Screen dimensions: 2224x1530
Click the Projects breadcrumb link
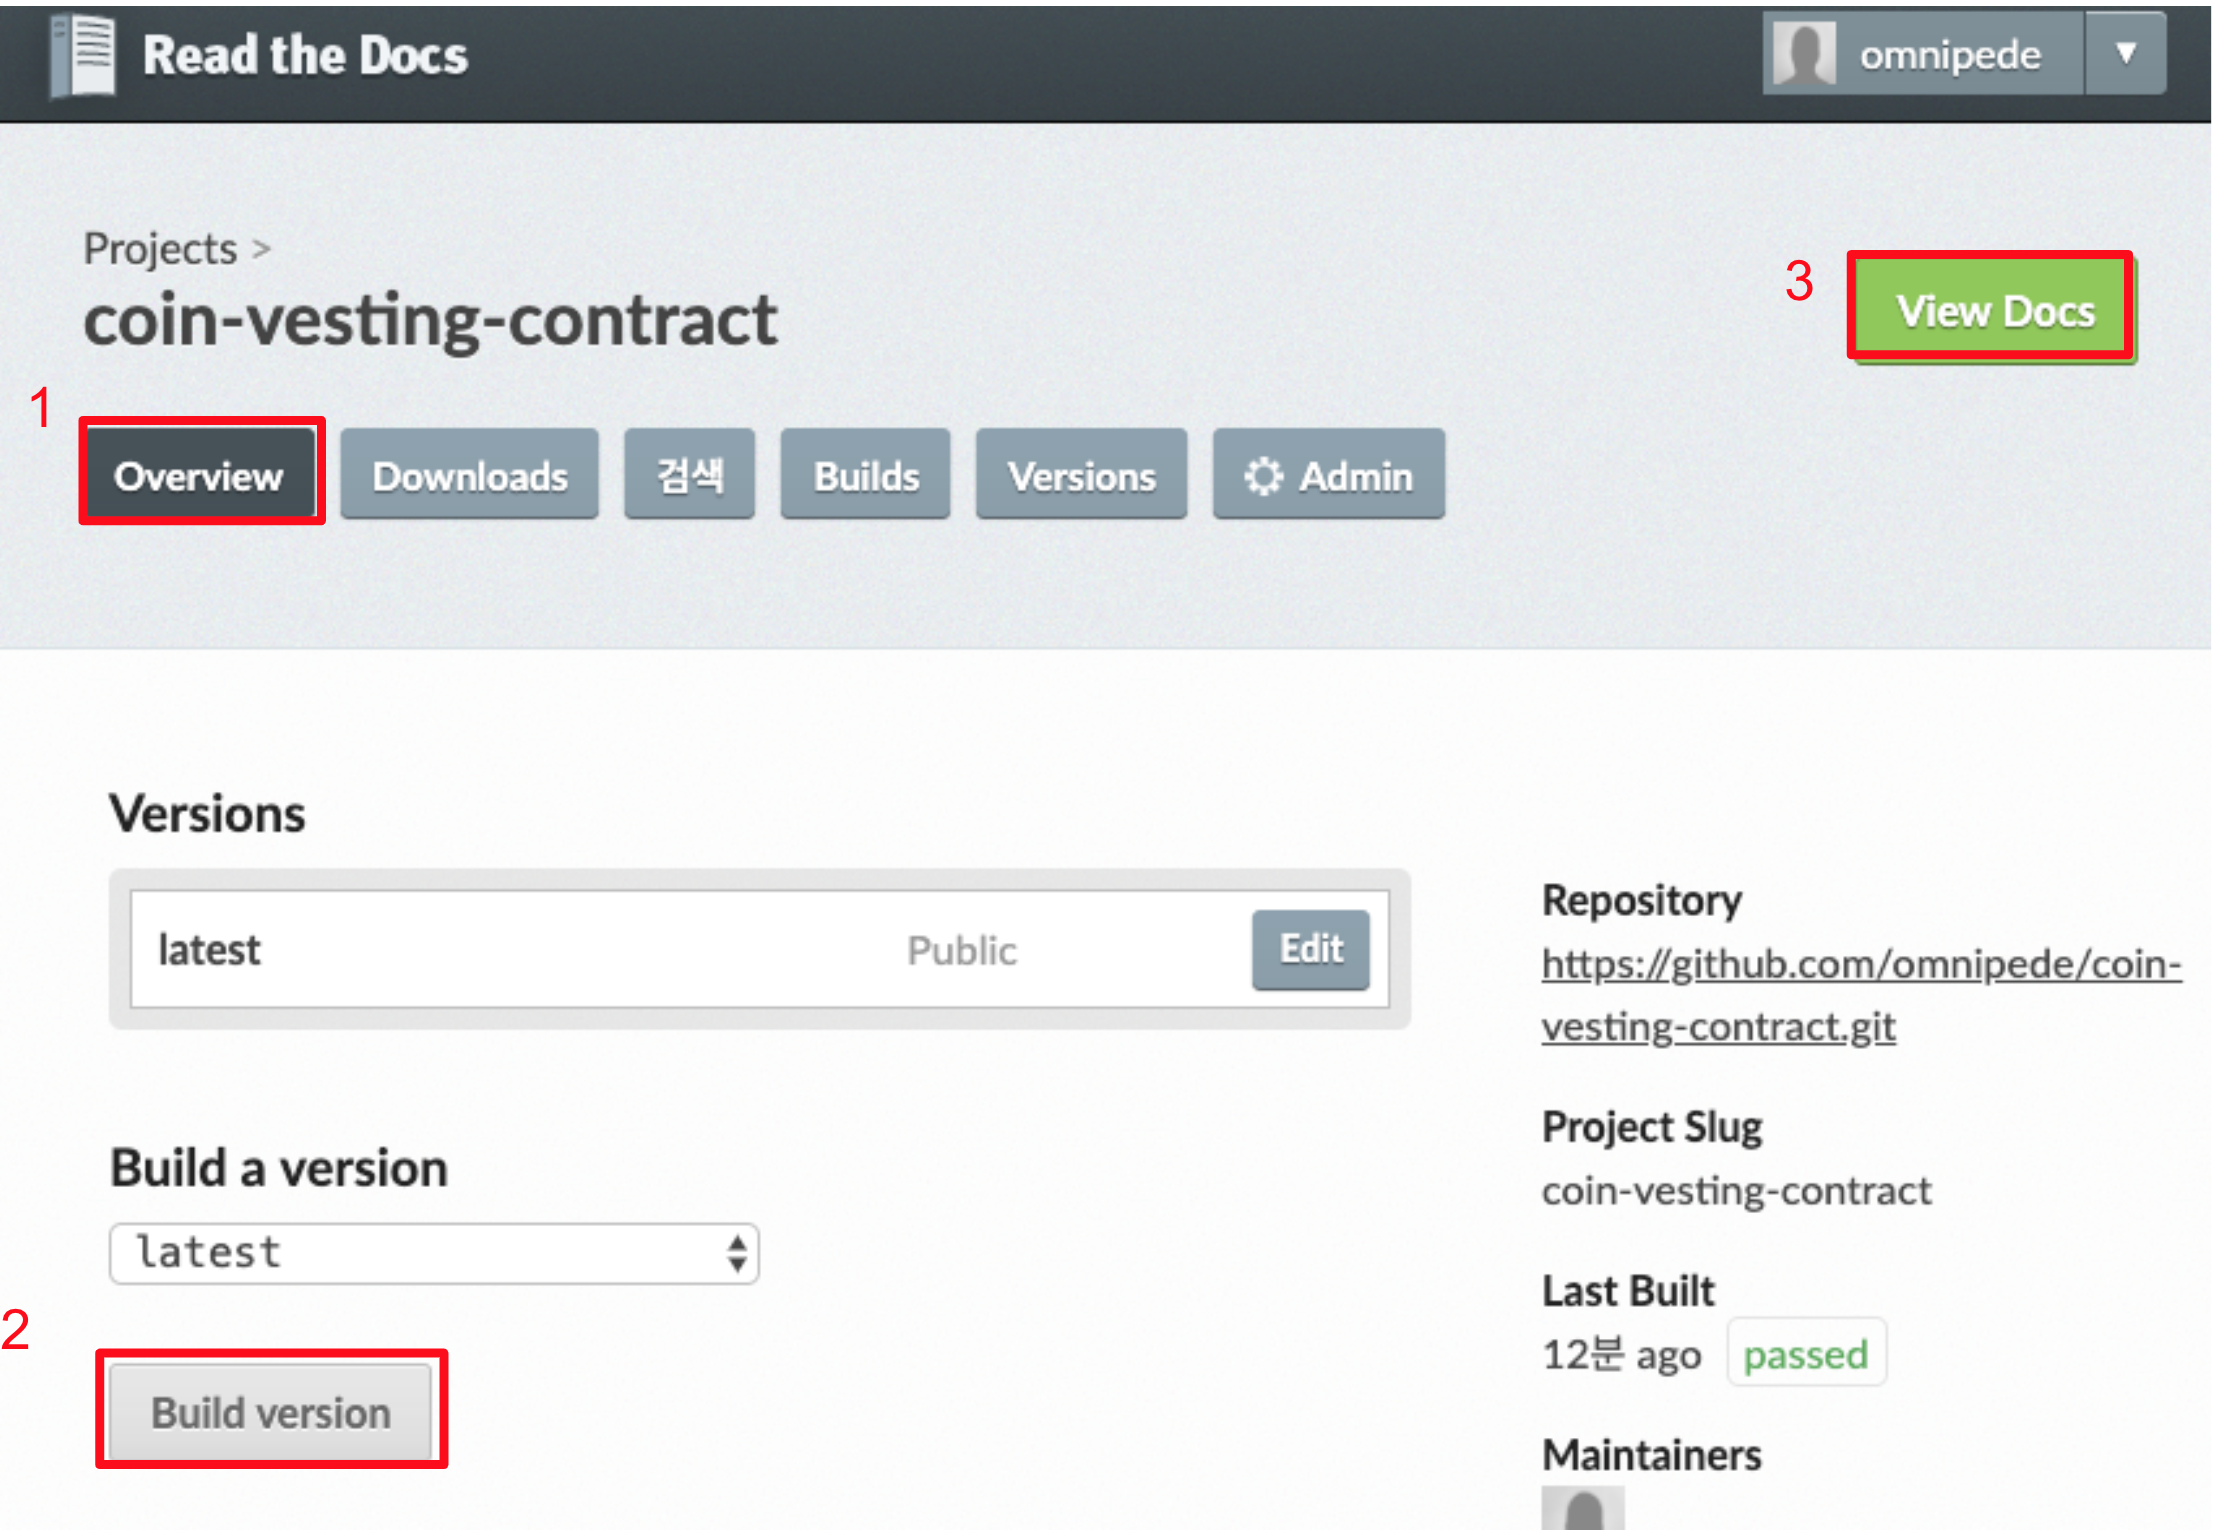160,249
